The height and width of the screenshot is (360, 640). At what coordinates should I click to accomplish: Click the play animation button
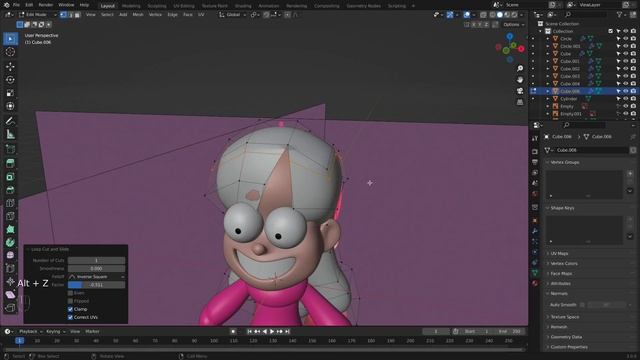tap(272, 331)
